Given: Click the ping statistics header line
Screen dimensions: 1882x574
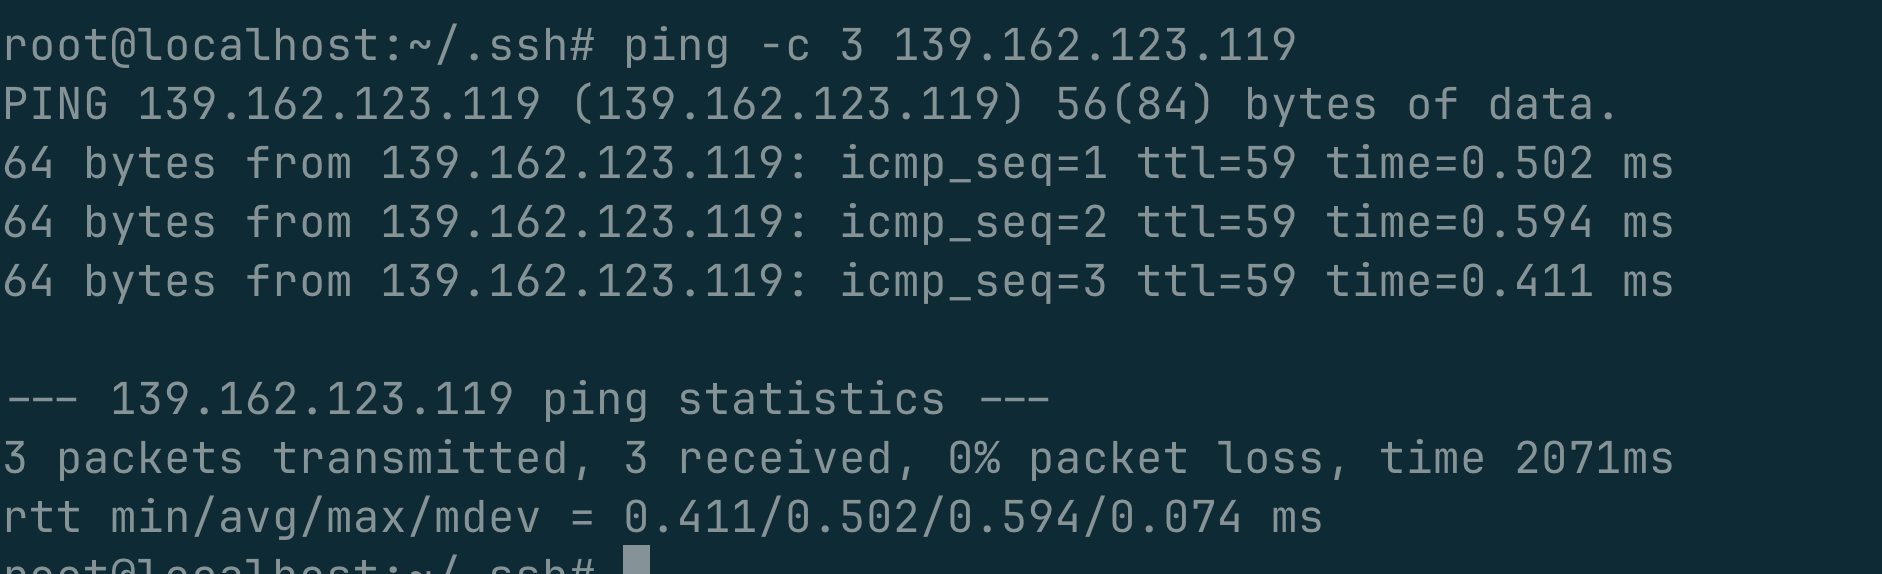Looking at the screenshot, I should [527, 400].
